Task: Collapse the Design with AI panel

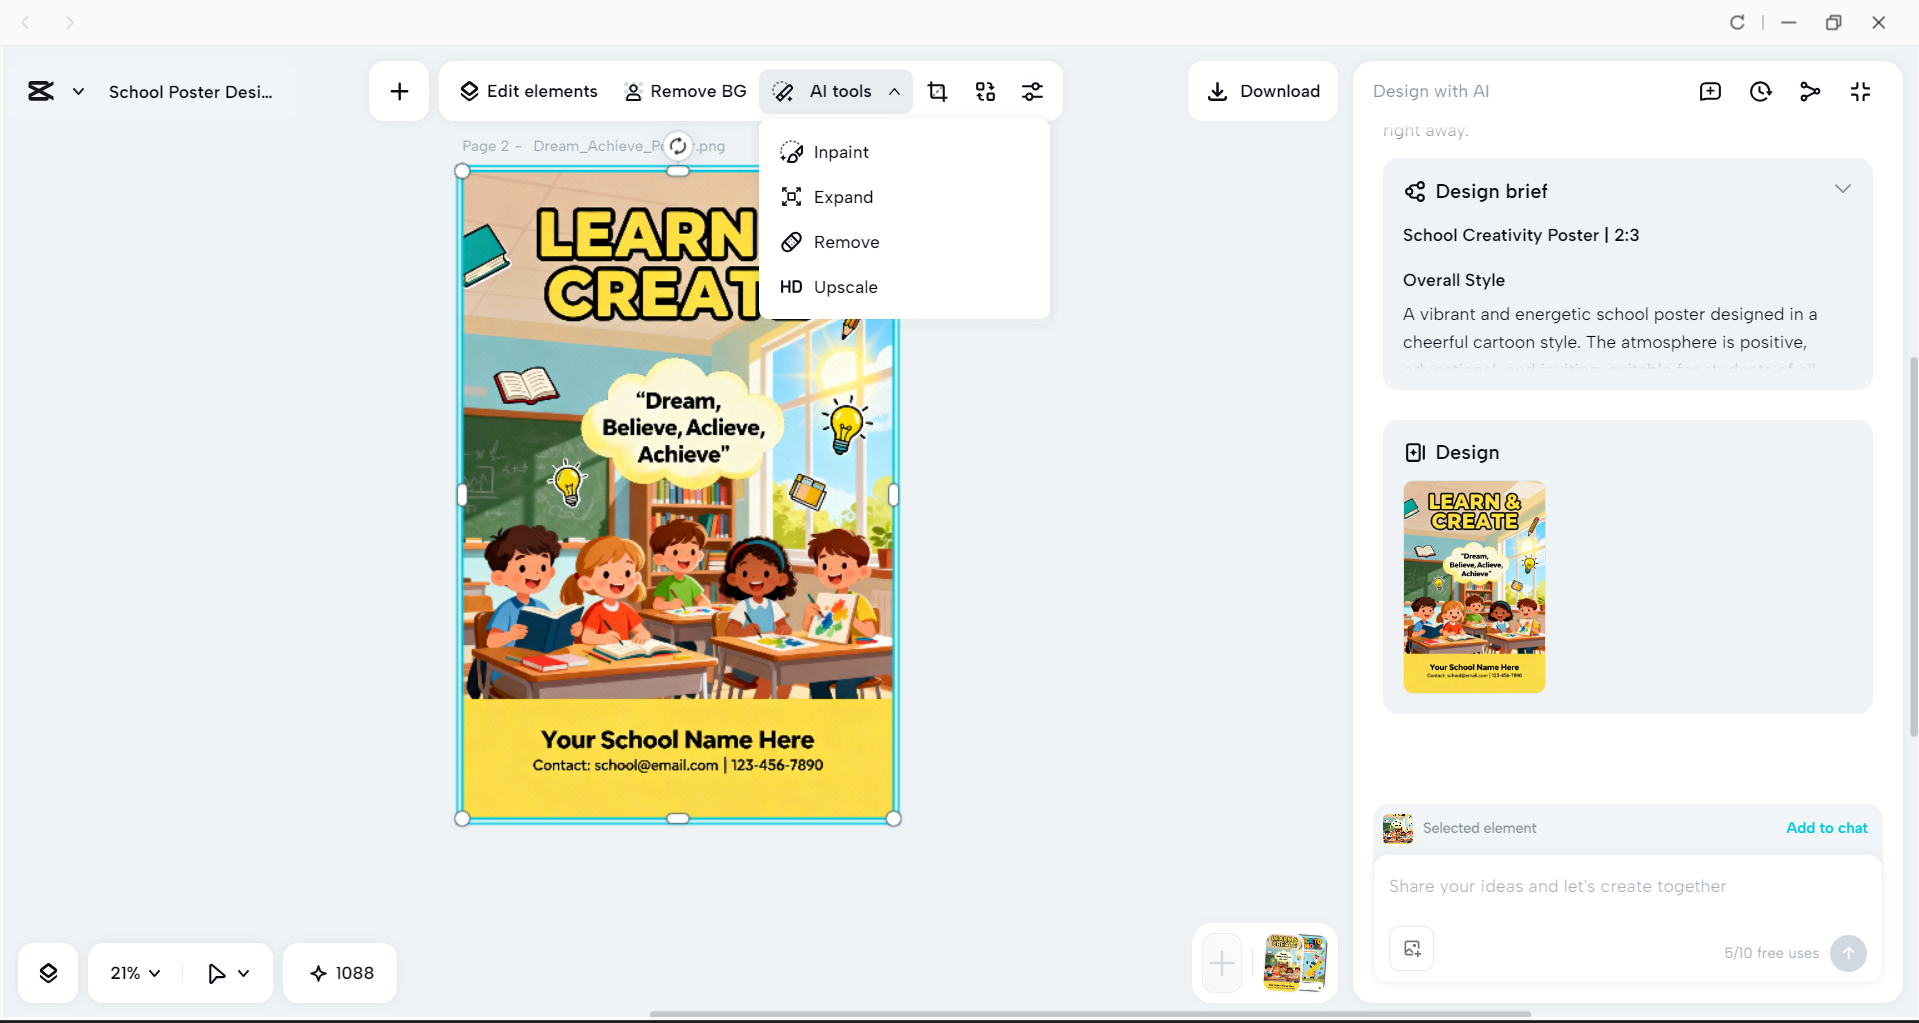Action: point(1861,91)
